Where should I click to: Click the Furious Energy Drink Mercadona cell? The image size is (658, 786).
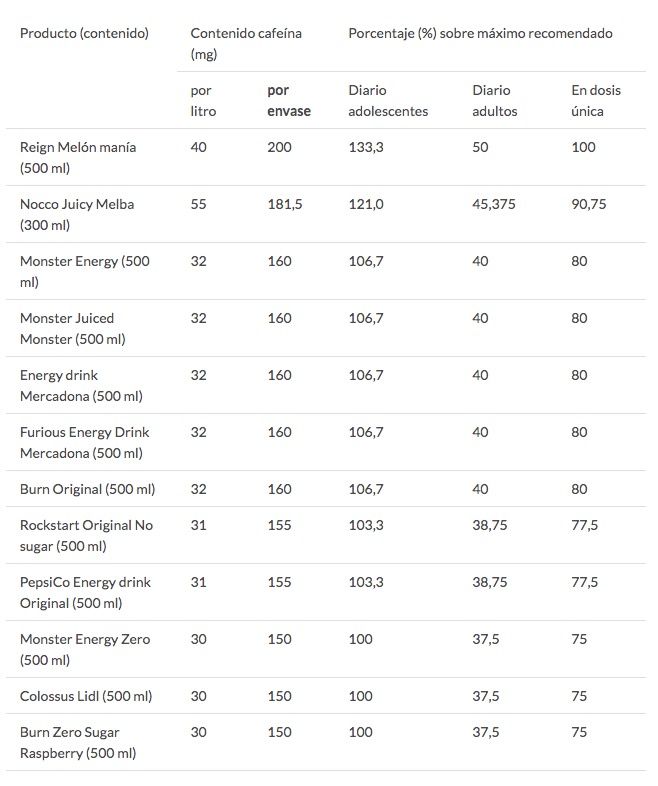click(84, 442)
